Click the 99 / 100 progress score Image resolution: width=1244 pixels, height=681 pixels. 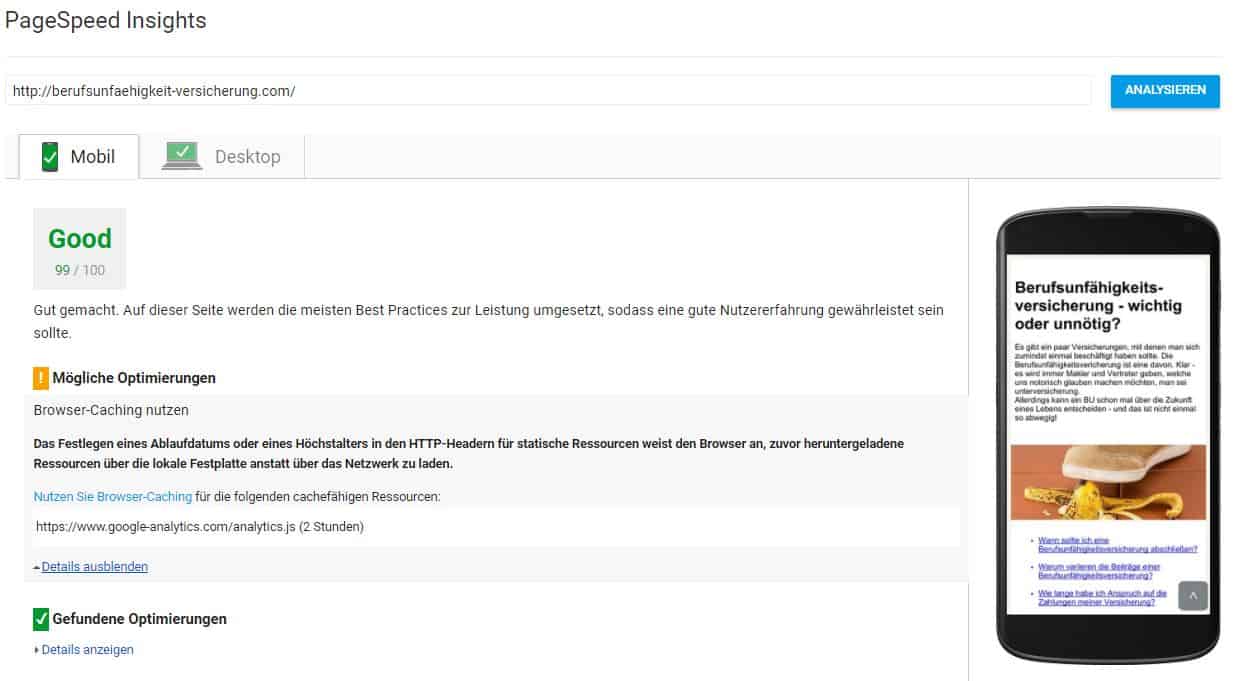[x=78, y=270]
